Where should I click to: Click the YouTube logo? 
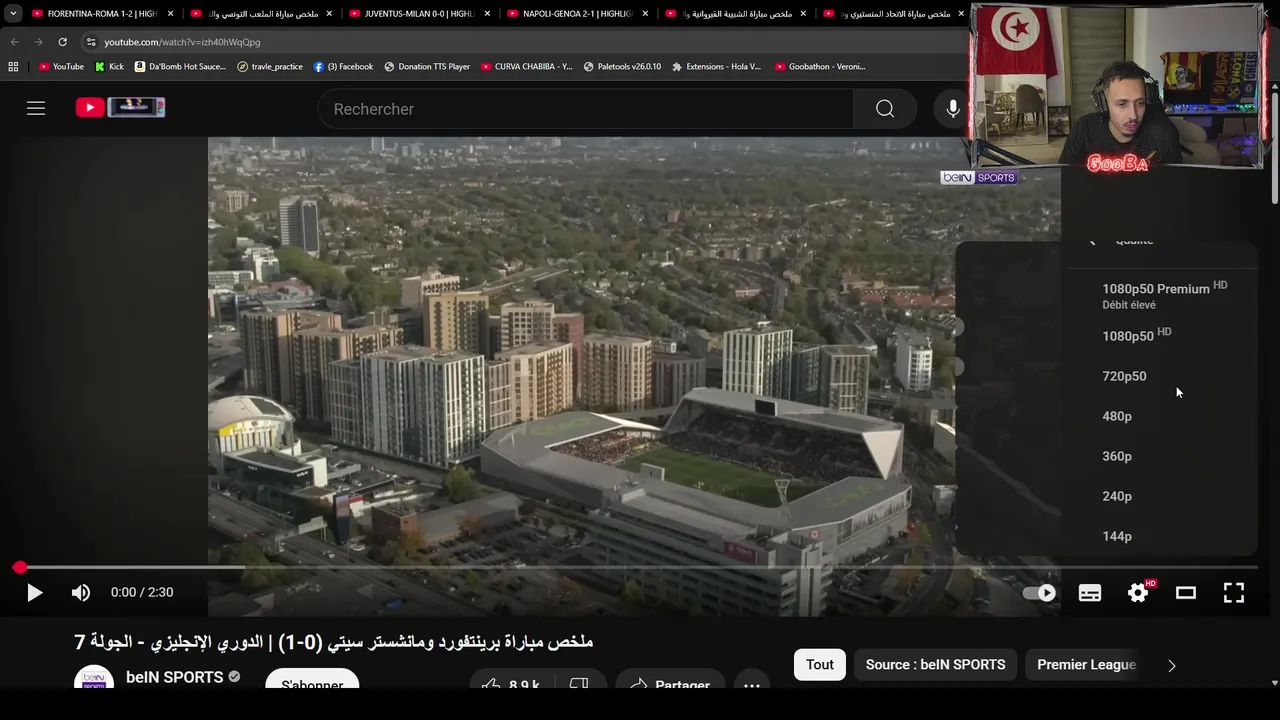(120, 107)
